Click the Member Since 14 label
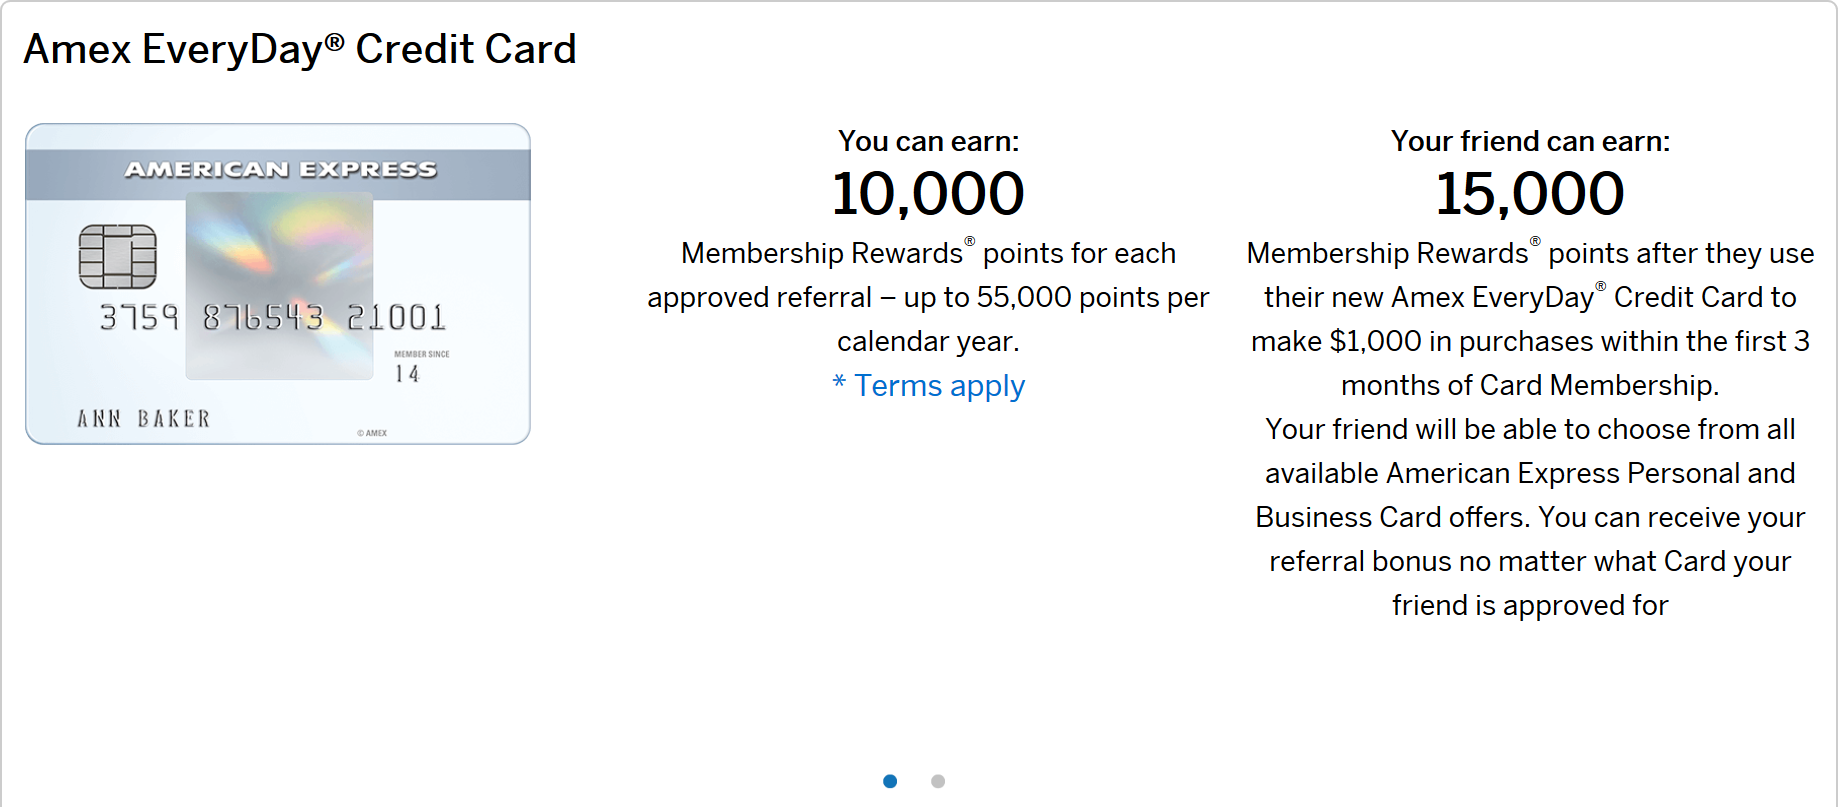Viewport: 1838px width, 807px height. pos(421,367)
